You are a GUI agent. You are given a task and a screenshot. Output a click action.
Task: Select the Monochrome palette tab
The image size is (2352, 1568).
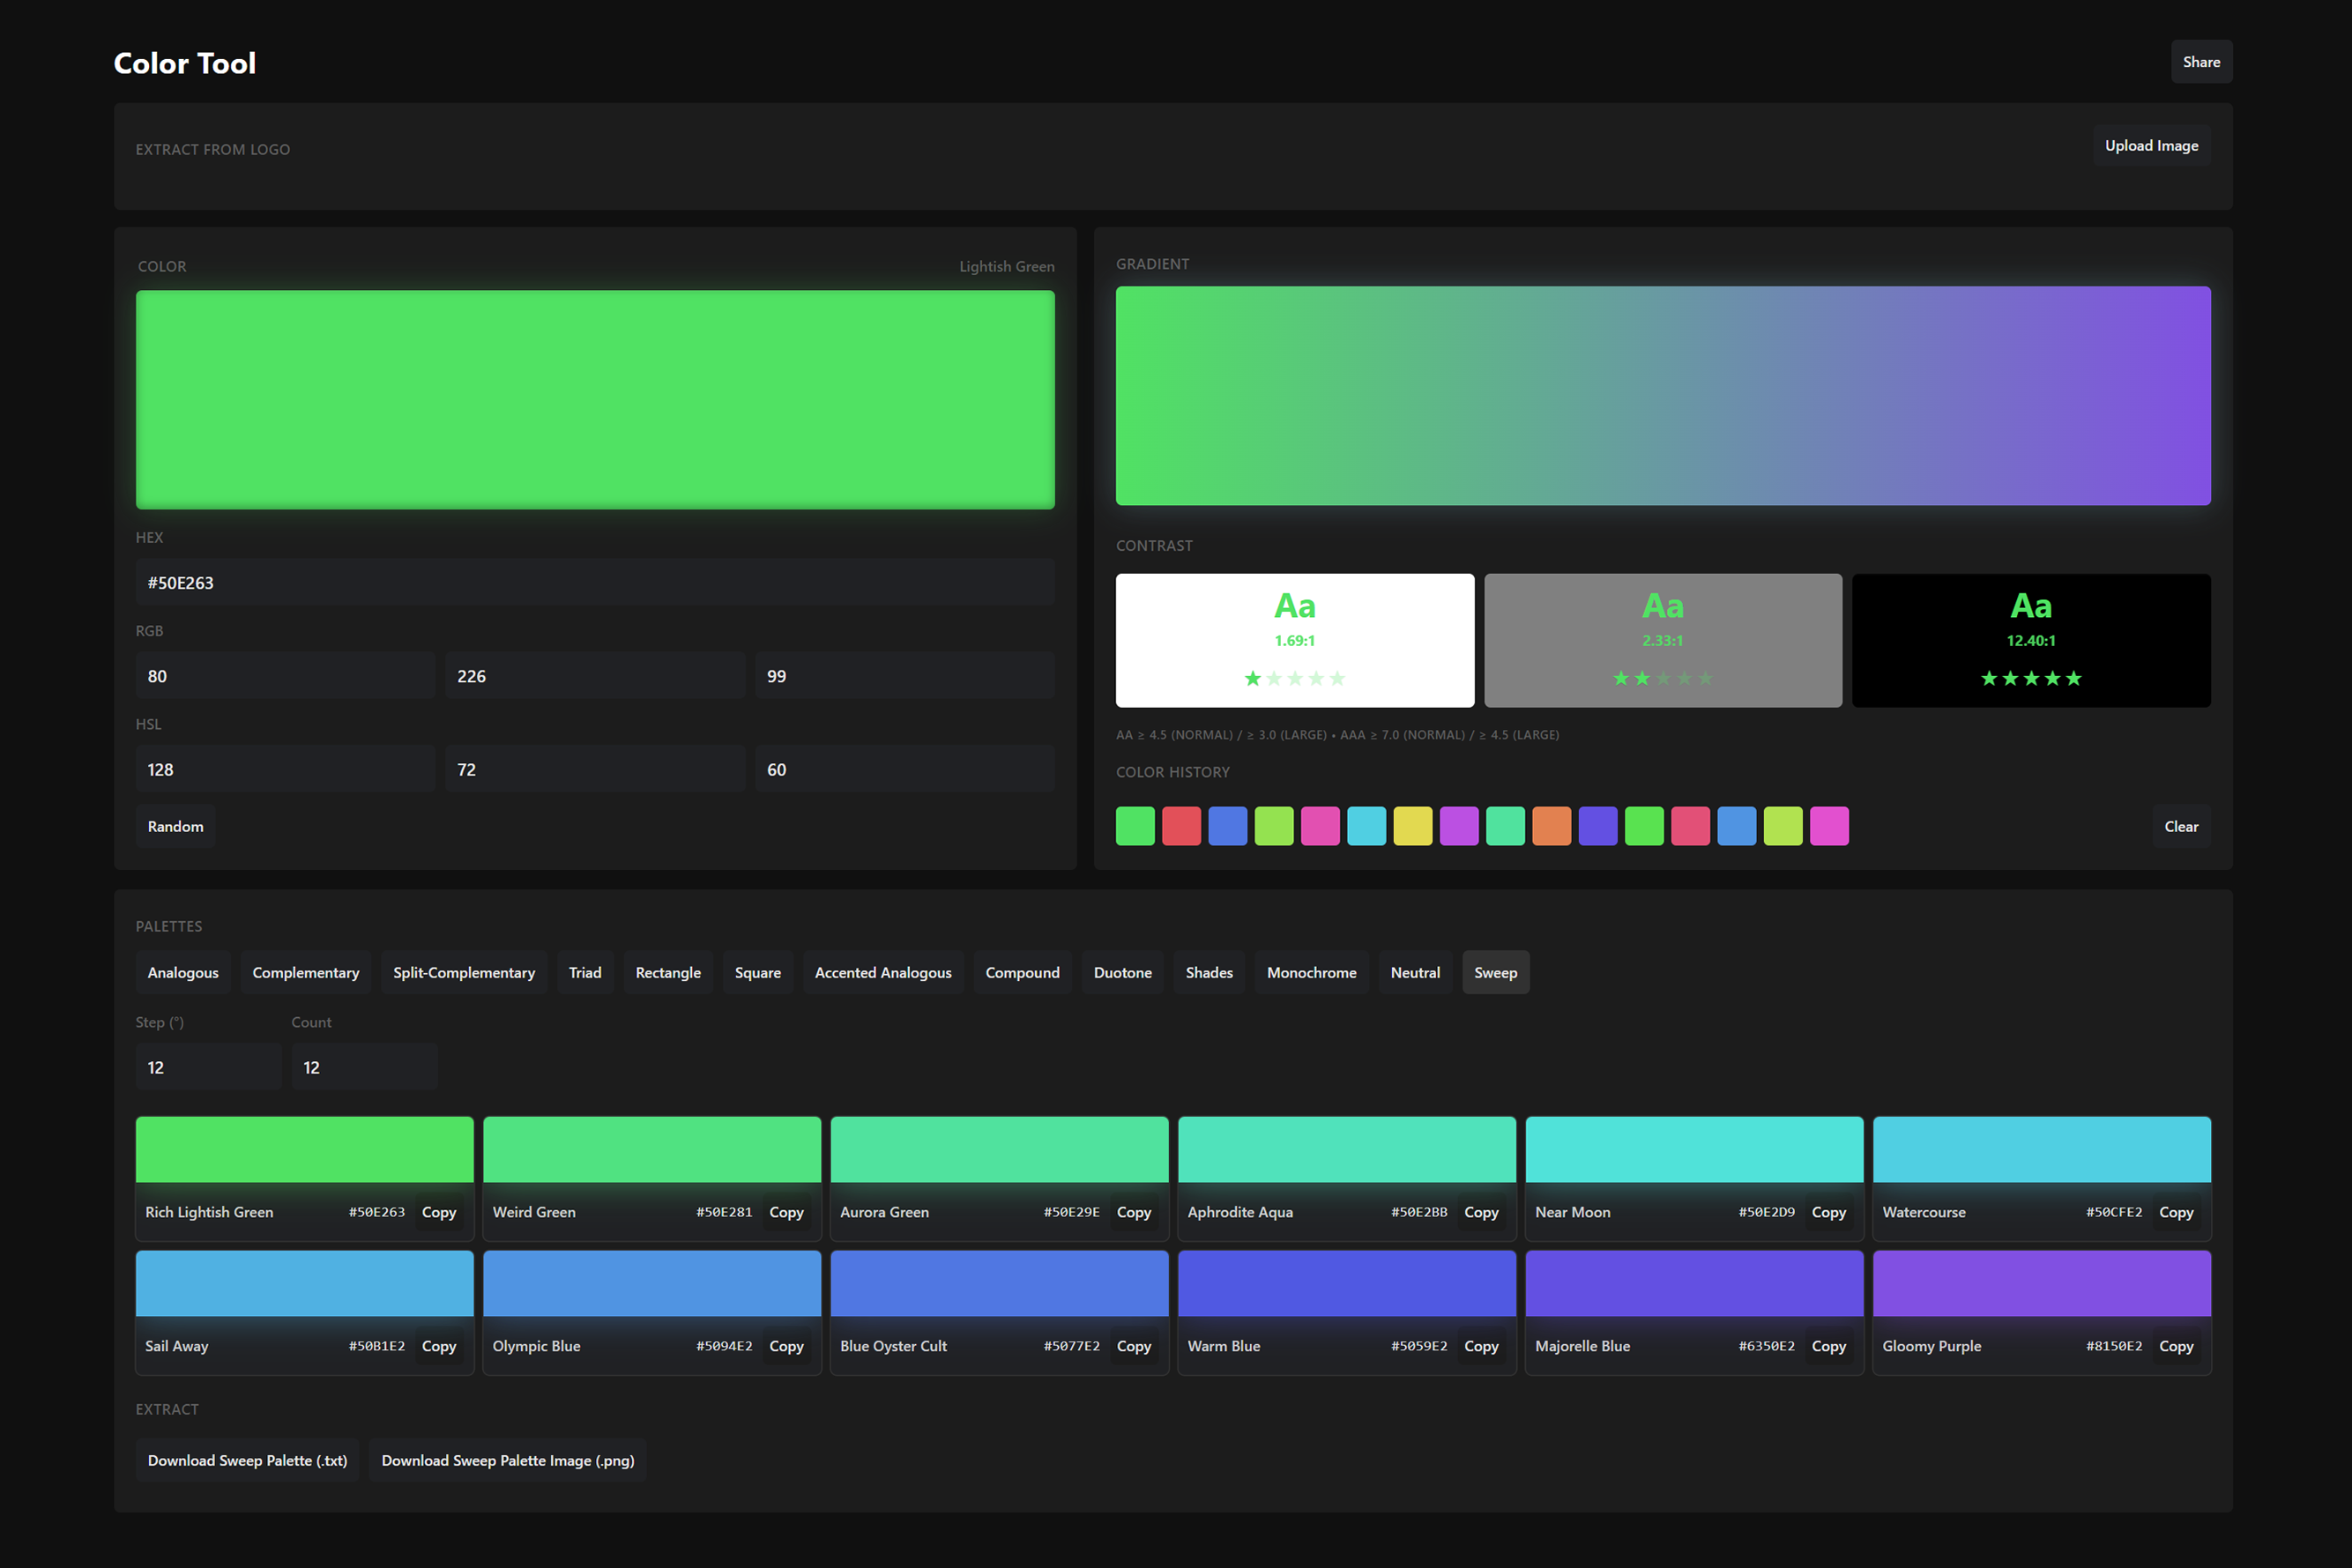(1311, 972)
